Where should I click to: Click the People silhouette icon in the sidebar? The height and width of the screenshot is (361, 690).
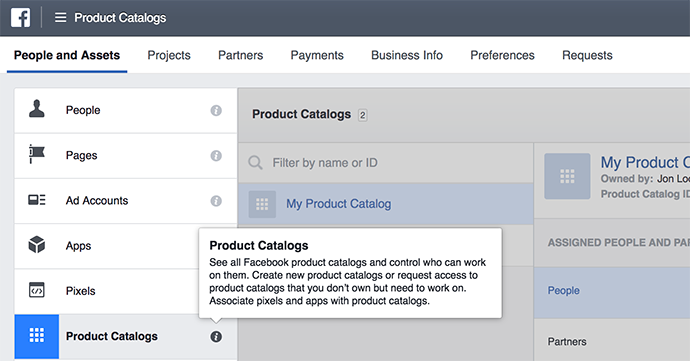click(x=37, y=109)
